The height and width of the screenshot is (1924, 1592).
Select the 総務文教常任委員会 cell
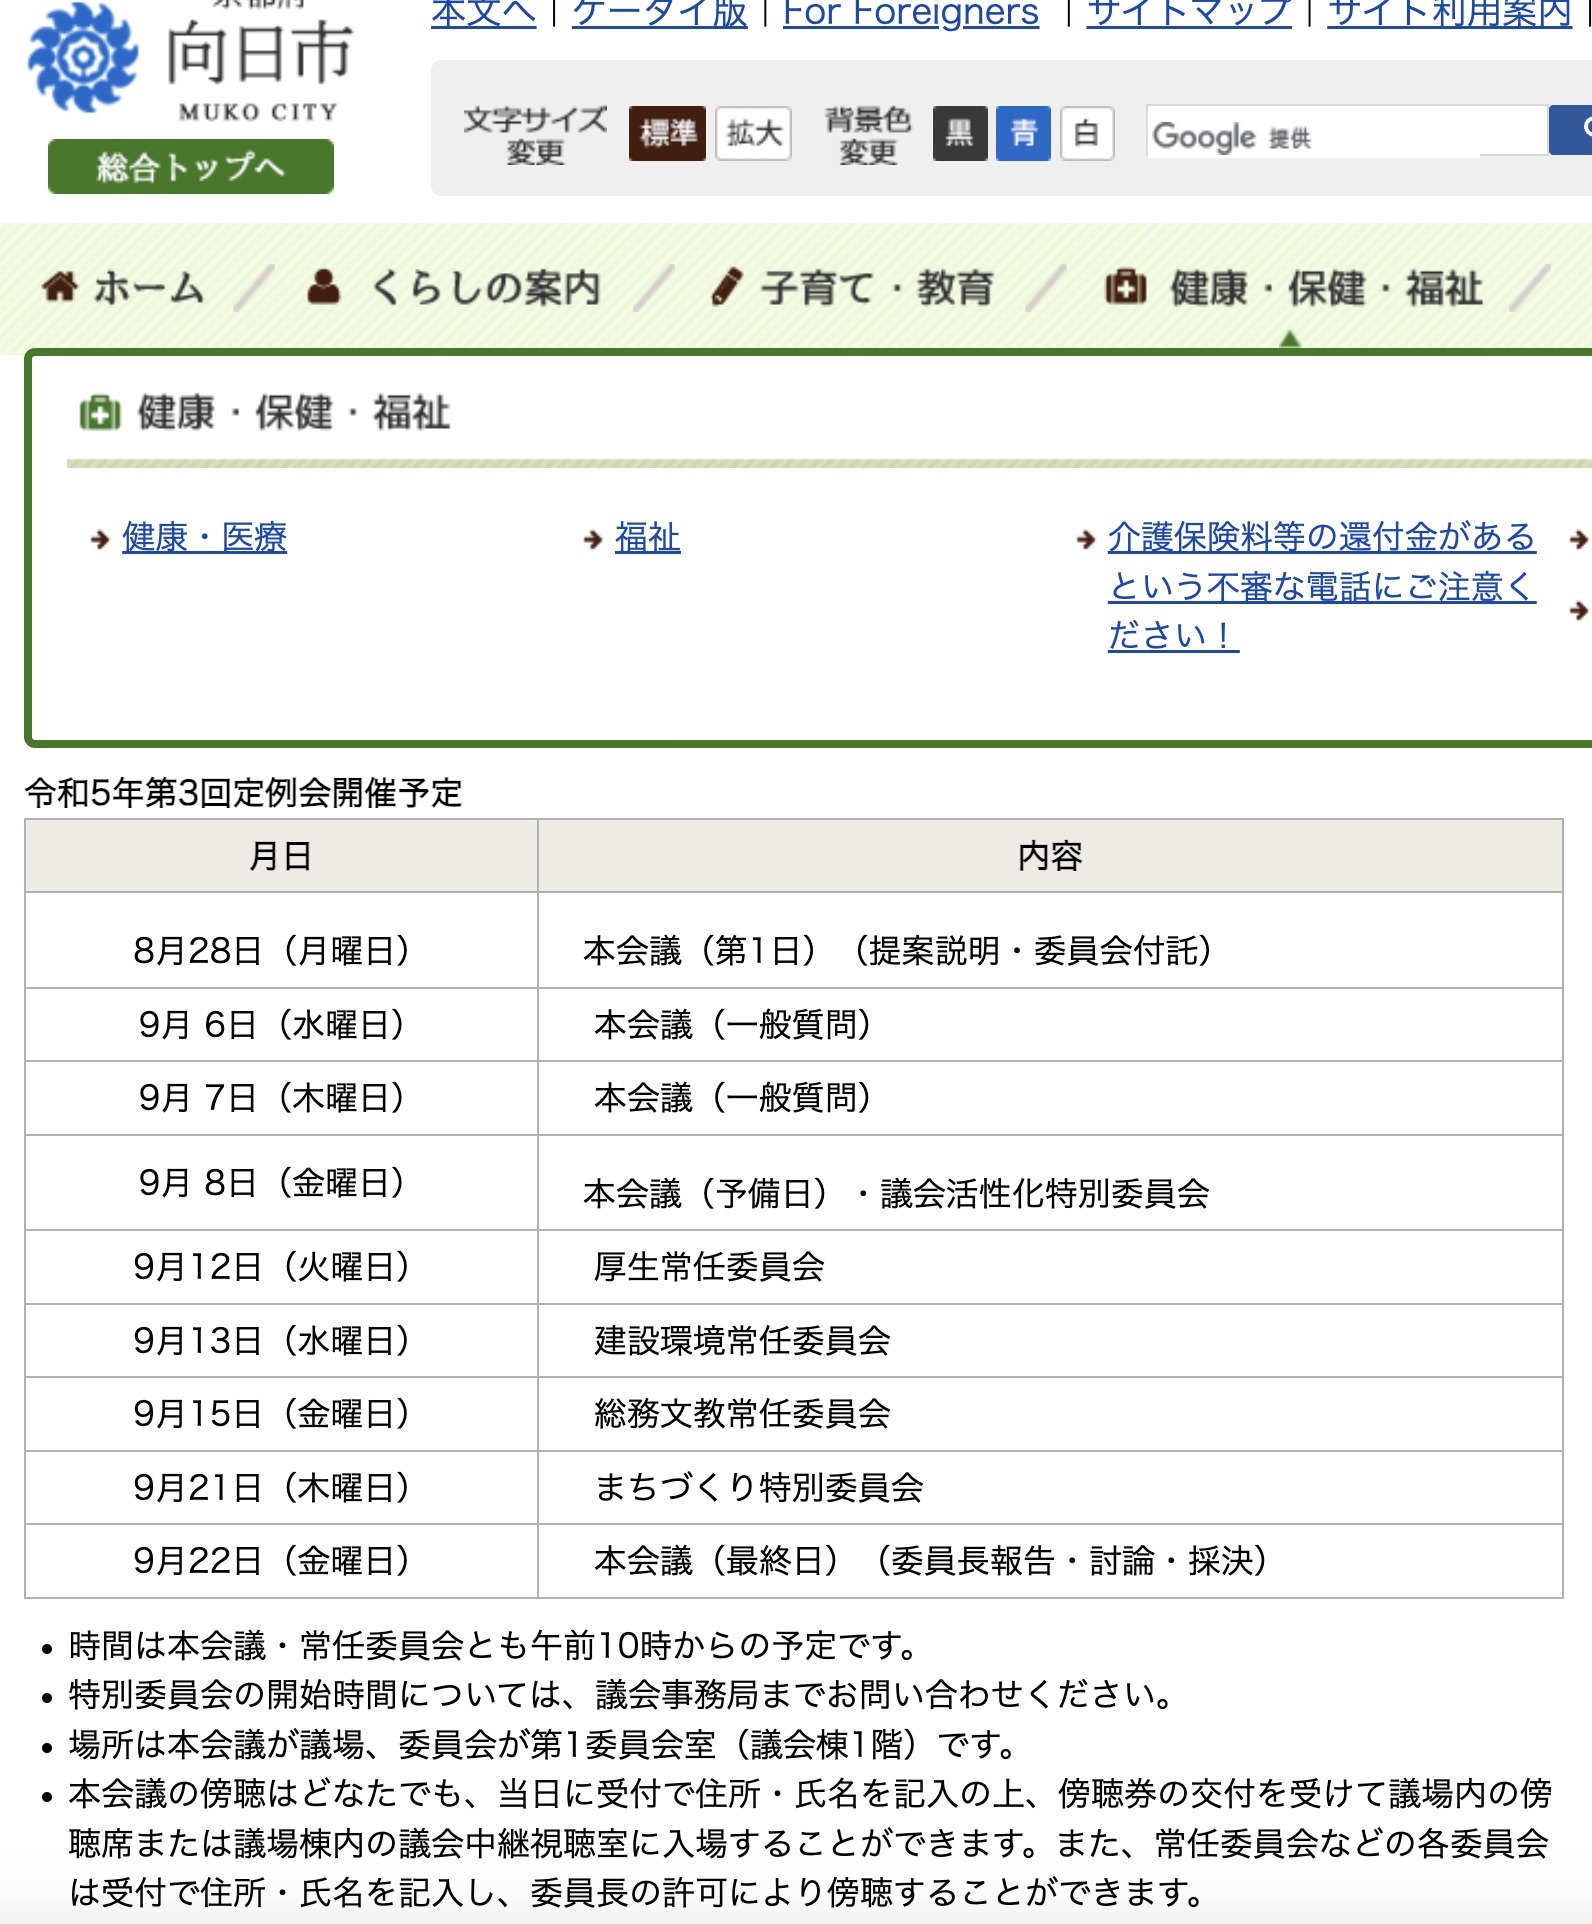tap(1050, 1414)
